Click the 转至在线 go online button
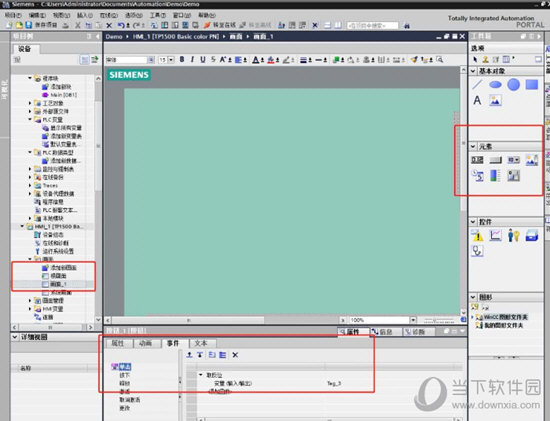The width and height of the screenshot is (550, 421). point(220,25)
